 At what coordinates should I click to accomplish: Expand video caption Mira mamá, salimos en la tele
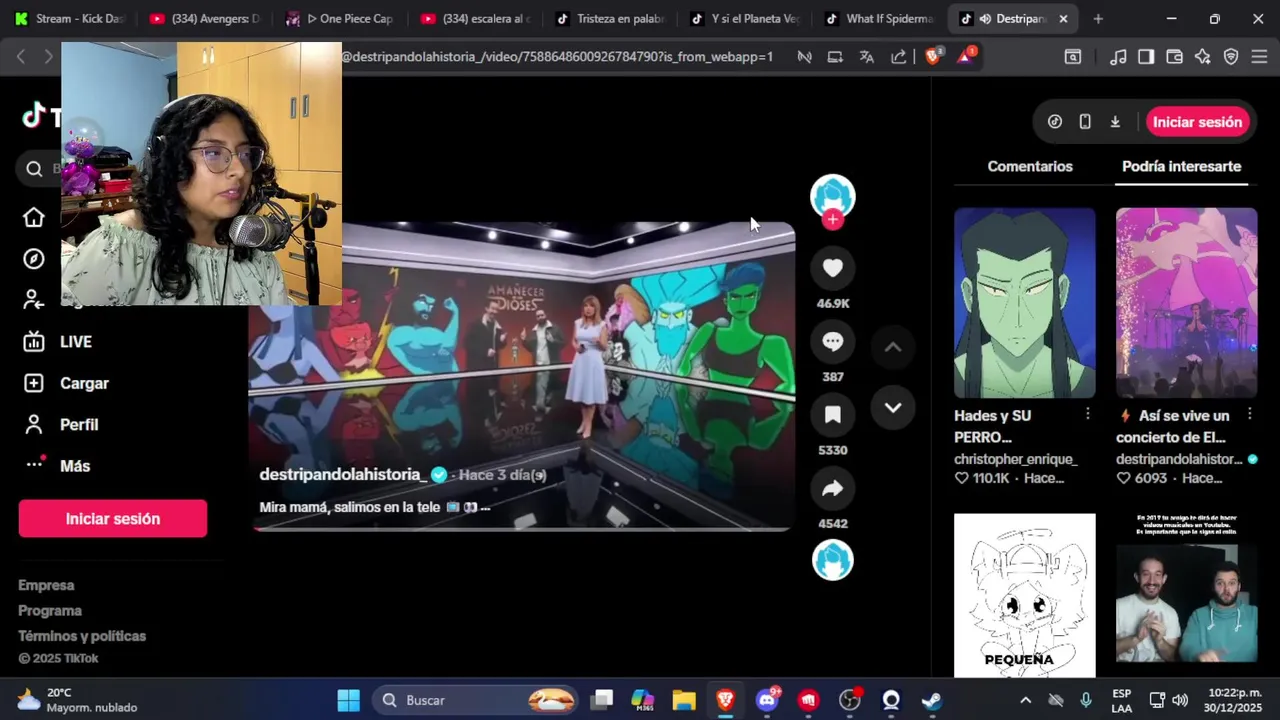click(x=375, y=507)
